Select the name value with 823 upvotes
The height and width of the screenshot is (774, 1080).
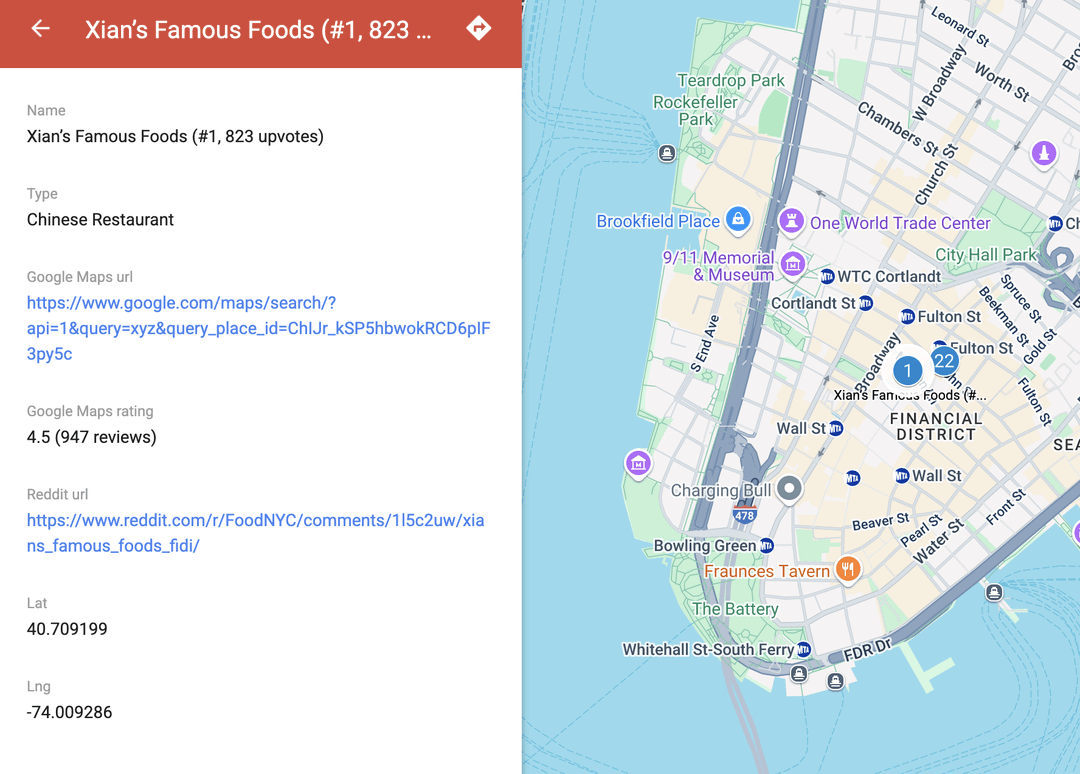point(175,136)
